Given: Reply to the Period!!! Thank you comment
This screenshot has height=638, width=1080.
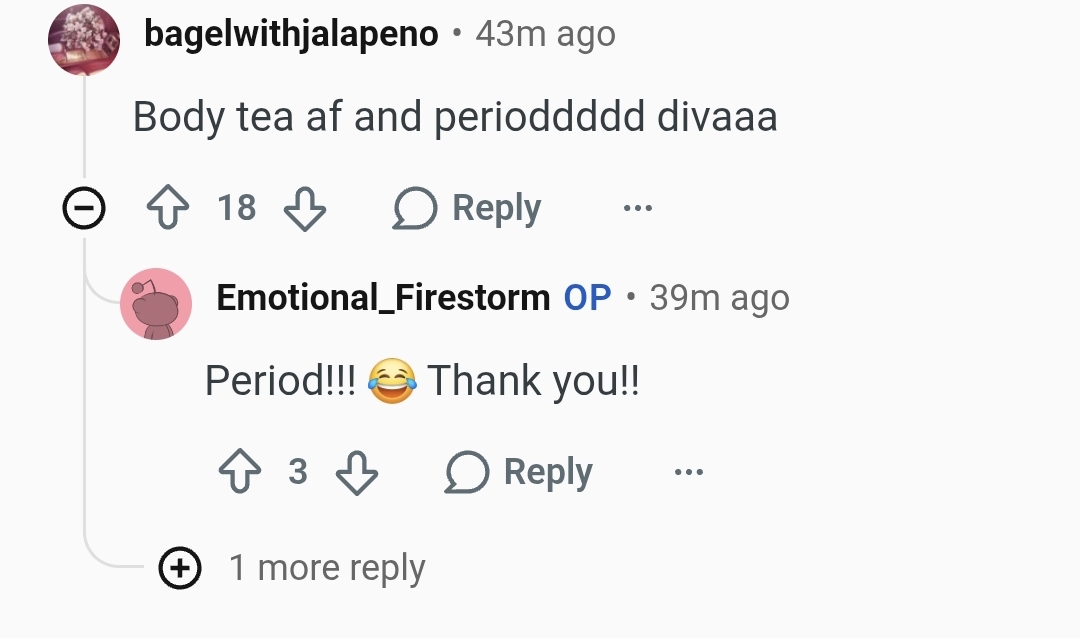Looking at the screenshot, I should click(x=519, y=472).
